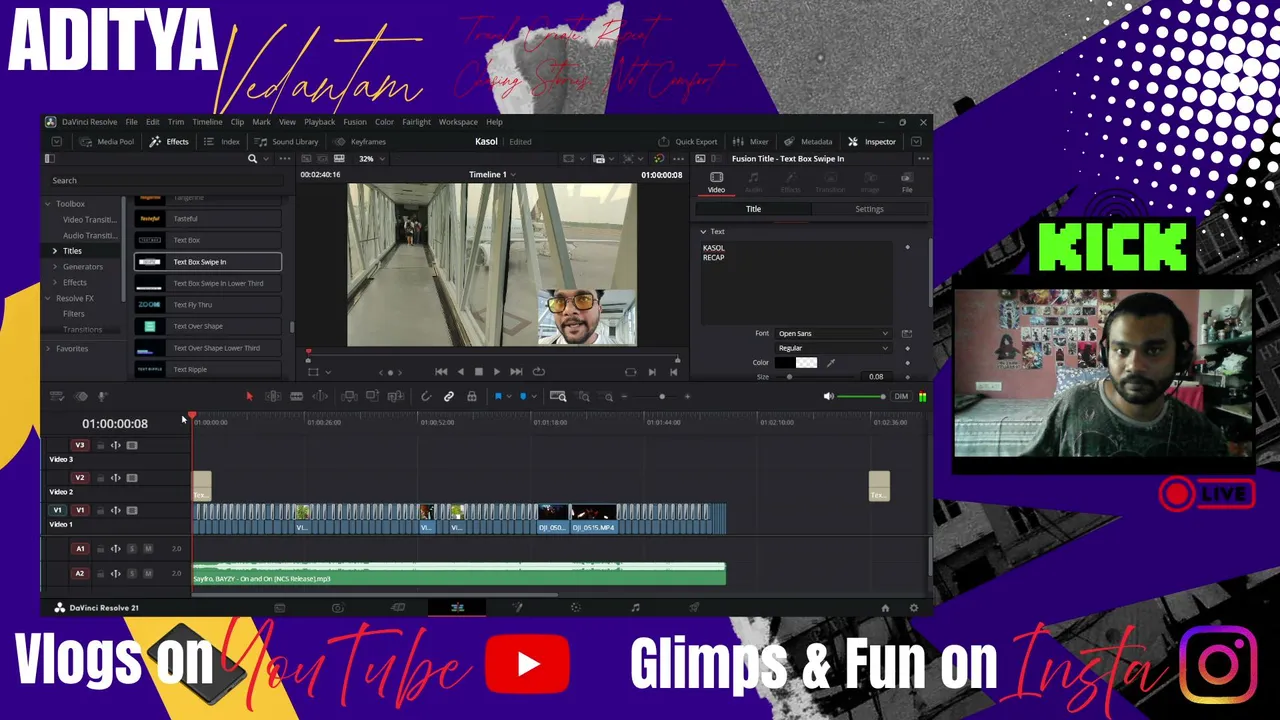Screen dimensions: 1280x720
Task: Toggle loop playback
Action: click(x=539, y=372)
